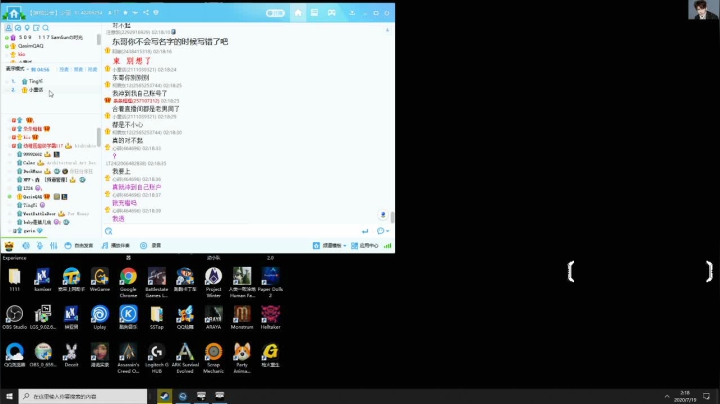Click the shield icon in title bar

(156, 12)
